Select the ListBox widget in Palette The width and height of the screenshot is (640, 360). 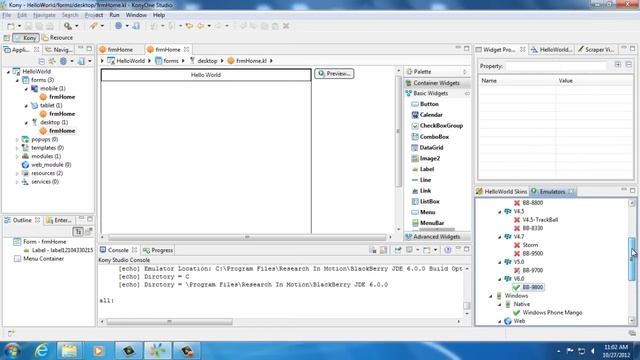[425, 201]
